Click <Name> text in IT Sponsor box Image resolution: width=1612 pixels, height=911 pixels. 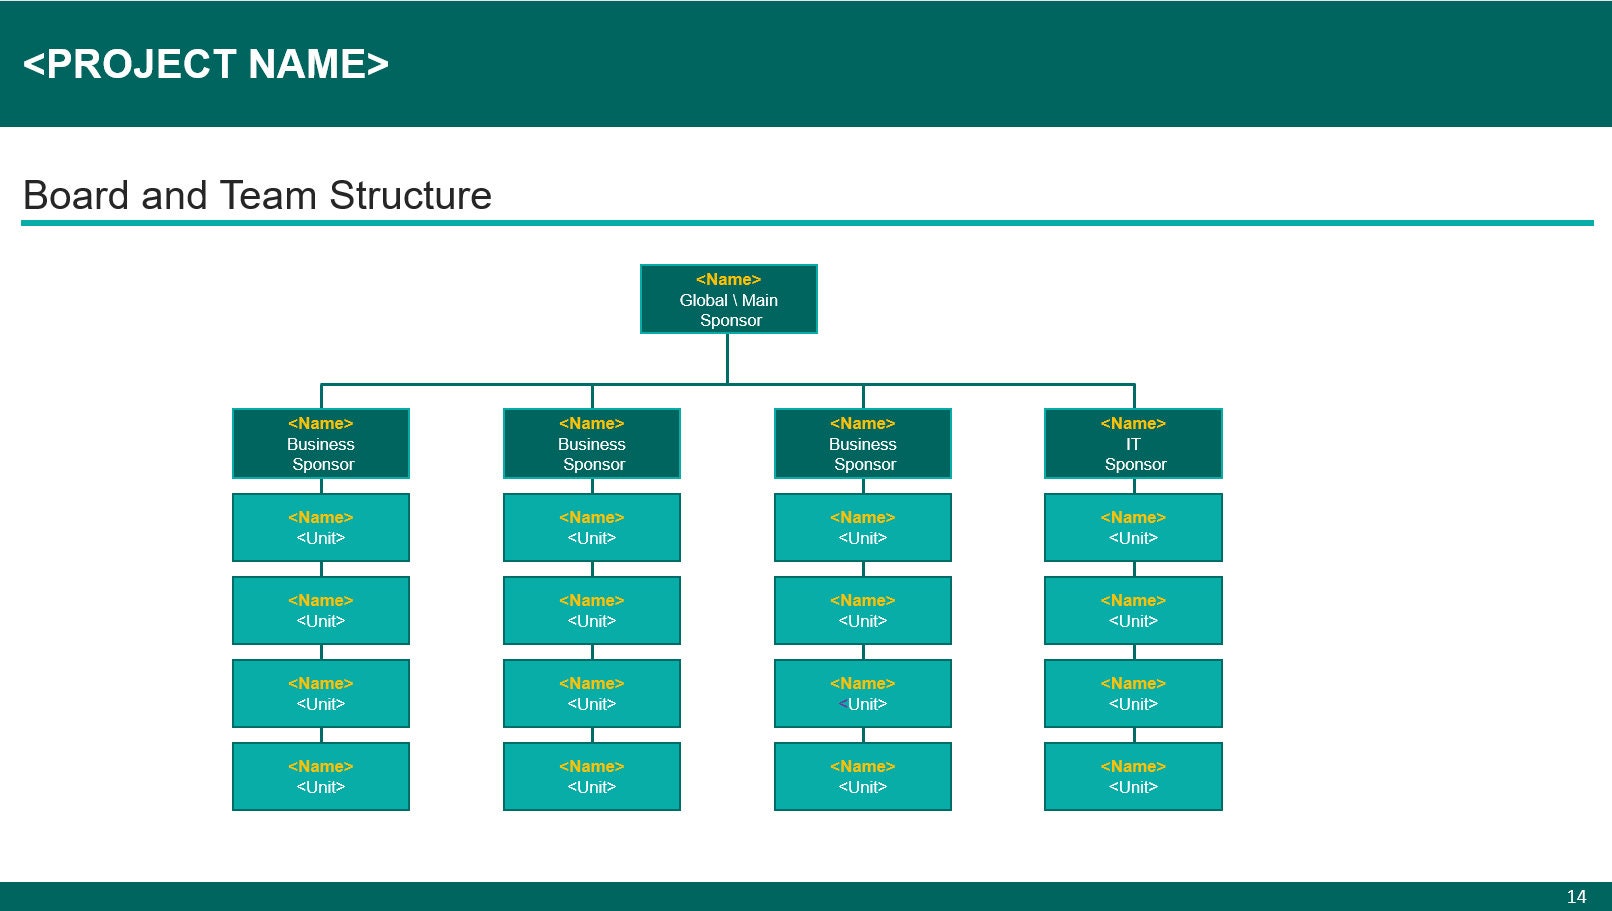coord(1133,423)
